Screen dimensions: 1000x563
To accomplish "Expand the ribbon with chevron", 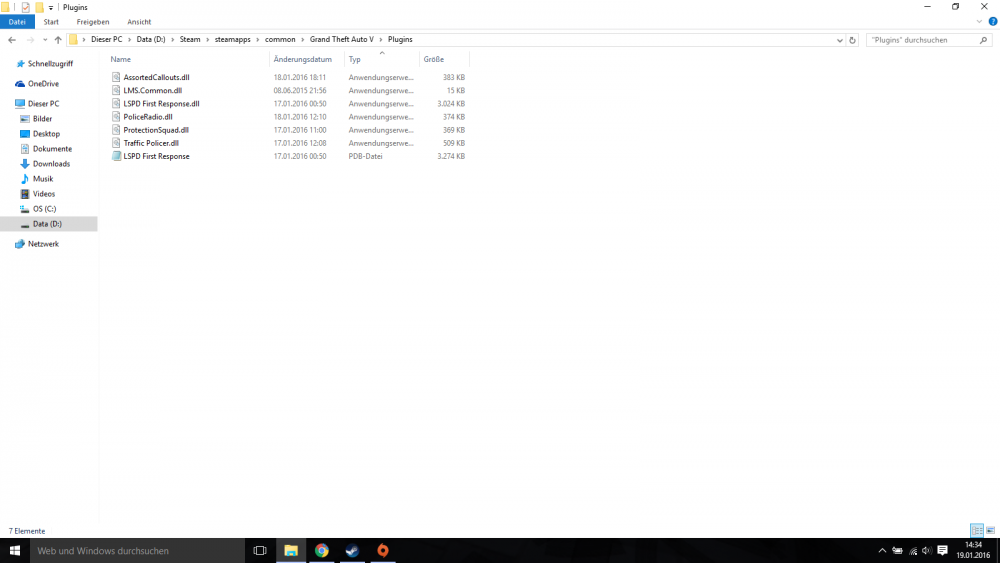I will 979,22.
